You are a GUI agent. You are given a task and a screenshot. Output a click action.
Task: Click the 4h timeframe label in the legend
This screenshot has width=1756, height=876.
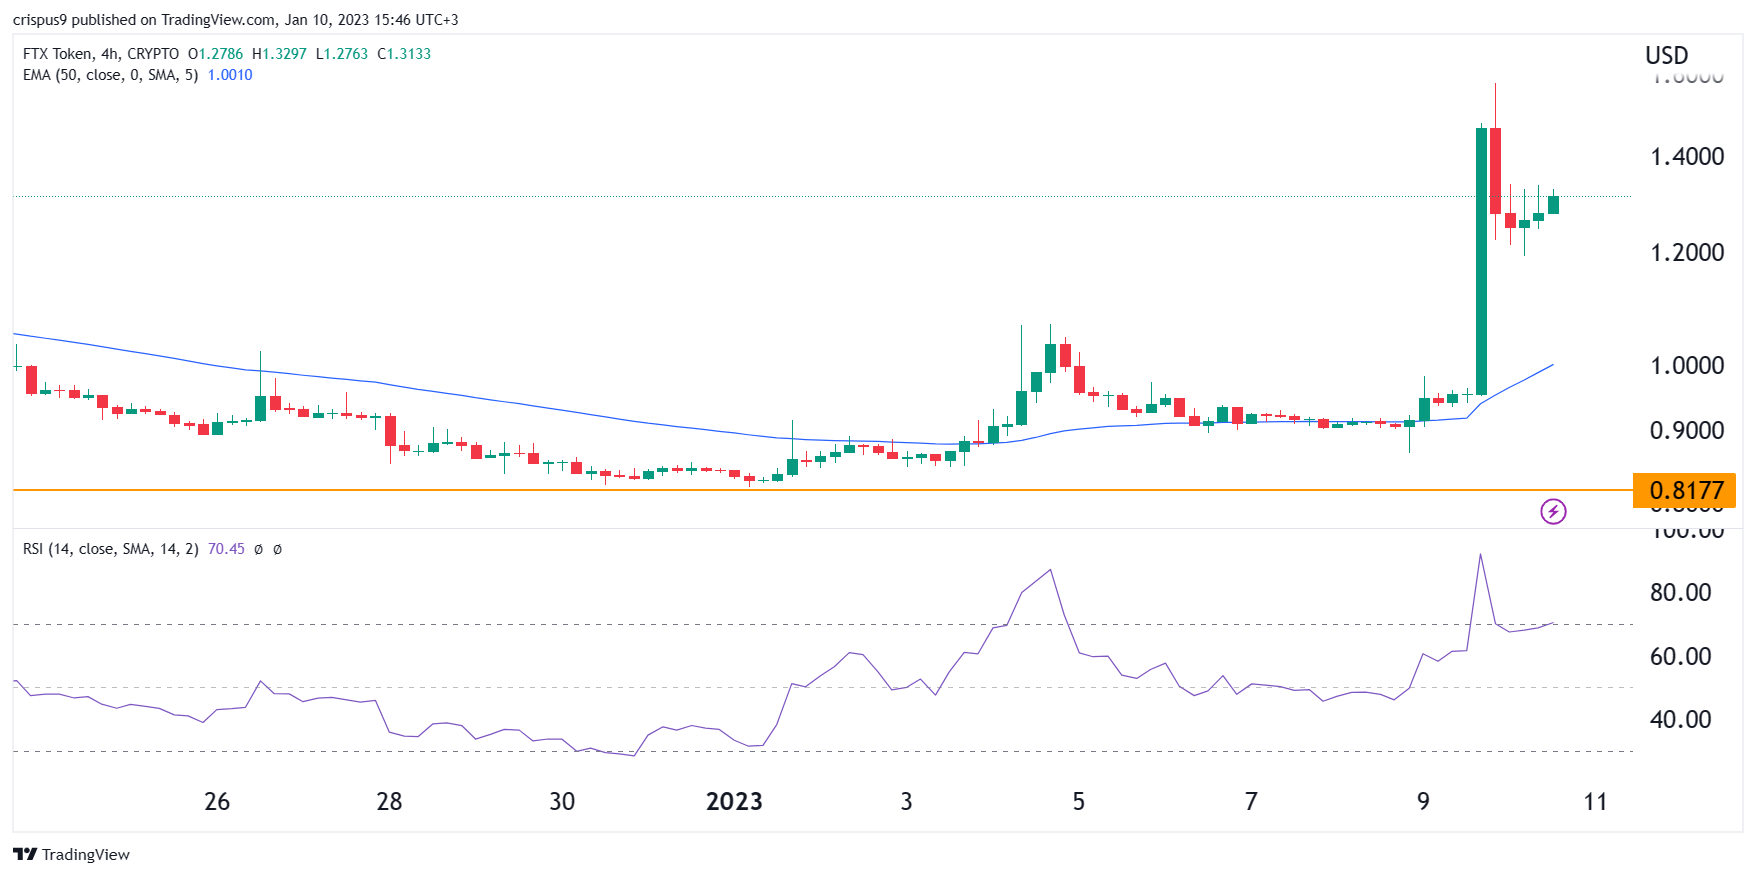coord(110,54)
